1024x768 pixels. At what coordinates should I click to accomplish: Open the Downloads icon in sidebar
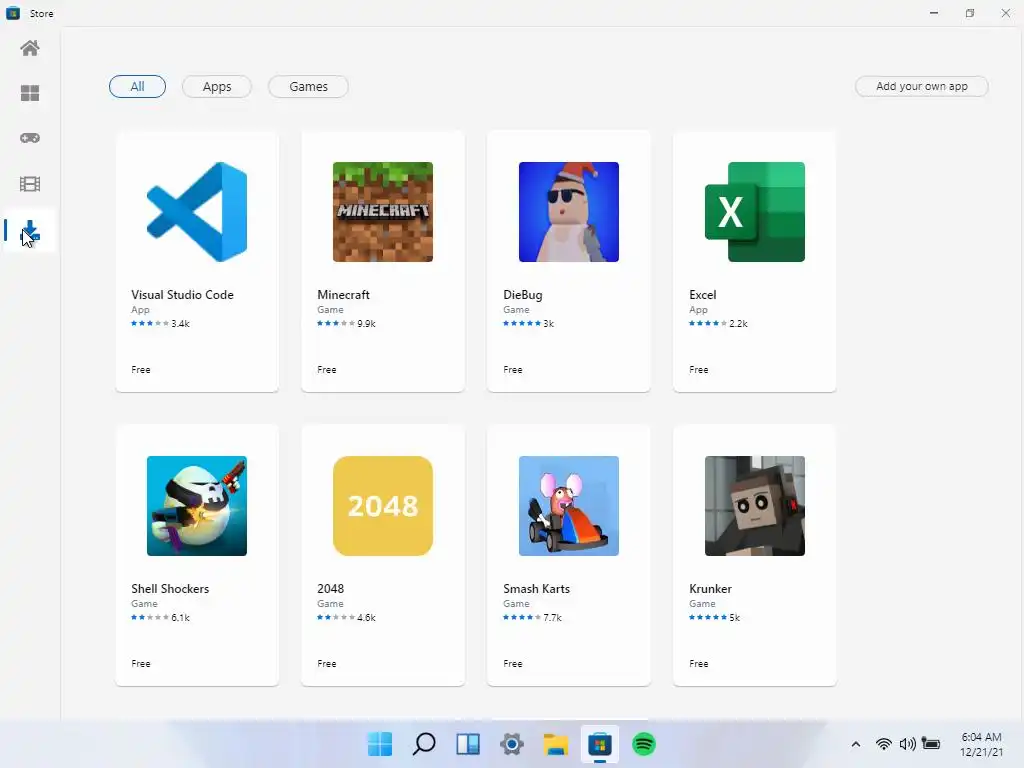(x=30, y=231)
